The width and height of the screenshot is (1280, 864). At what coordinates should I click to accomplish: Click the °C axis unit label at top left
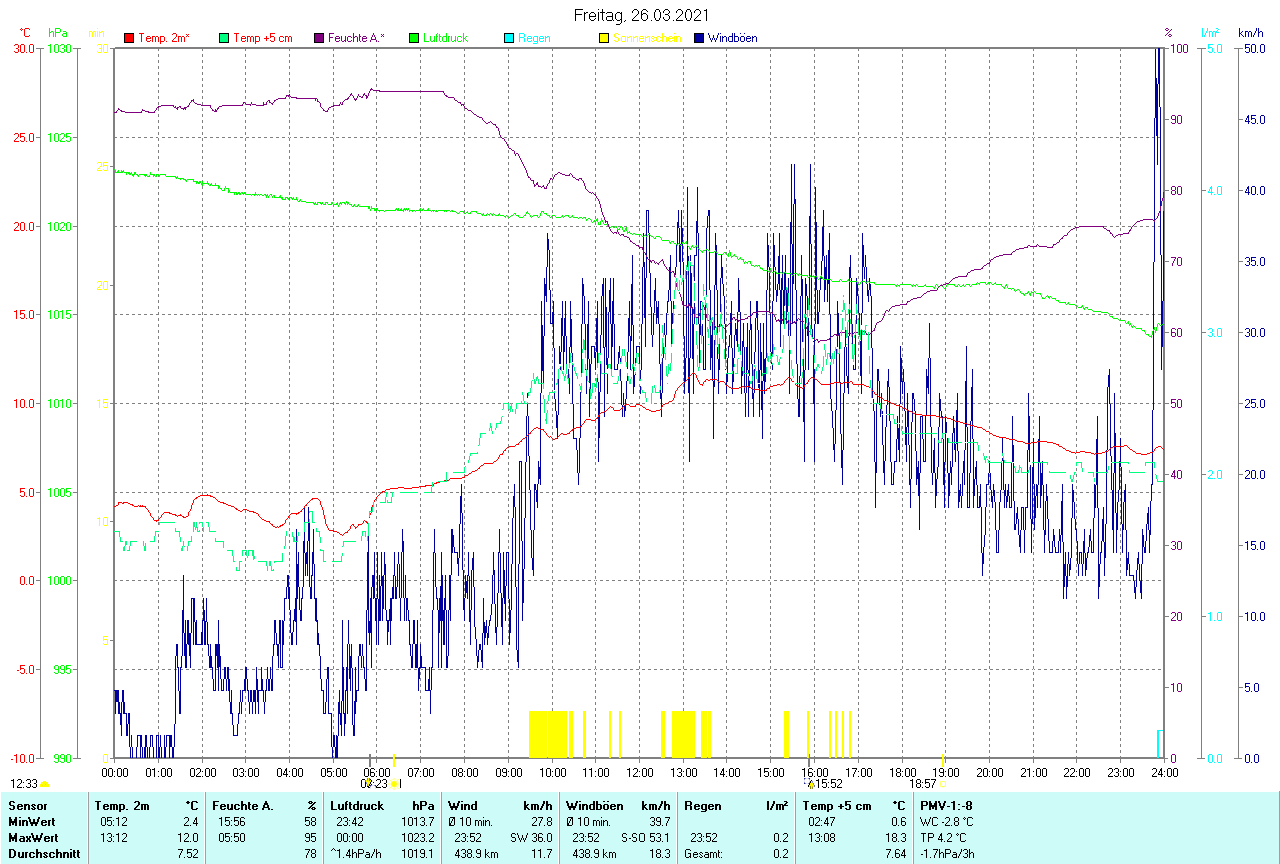click(26, 33)
